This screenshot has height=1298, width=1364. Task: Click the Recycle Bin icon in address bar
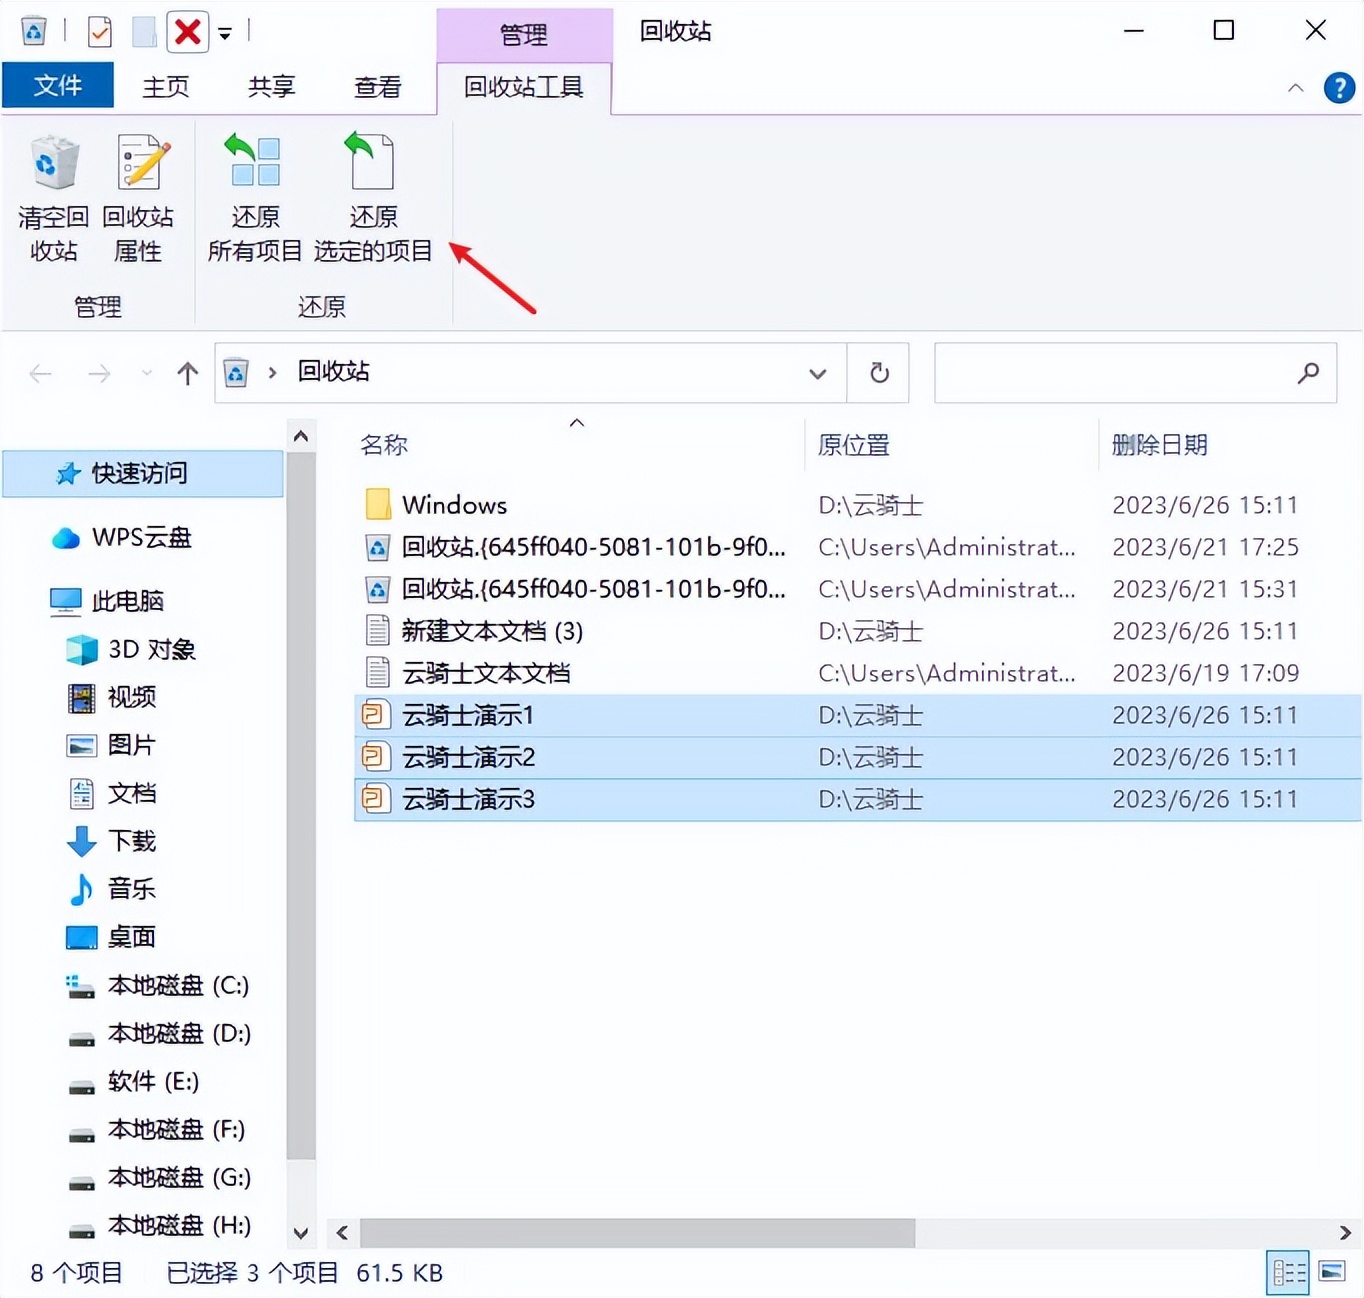(235, 372)
